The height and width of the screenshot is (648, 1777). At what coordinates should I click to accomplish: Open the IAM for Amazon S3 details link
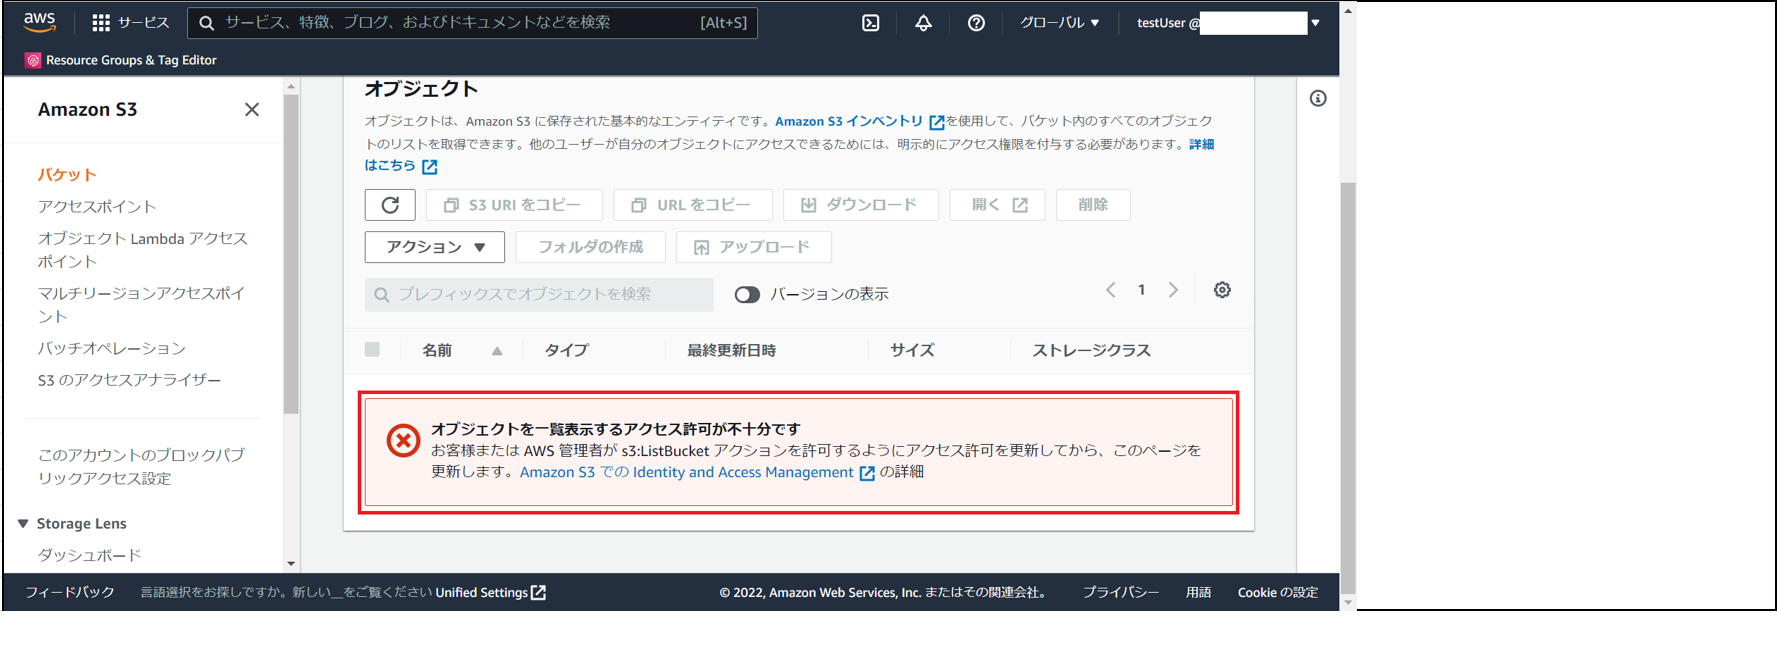click(x=697, y=472)
